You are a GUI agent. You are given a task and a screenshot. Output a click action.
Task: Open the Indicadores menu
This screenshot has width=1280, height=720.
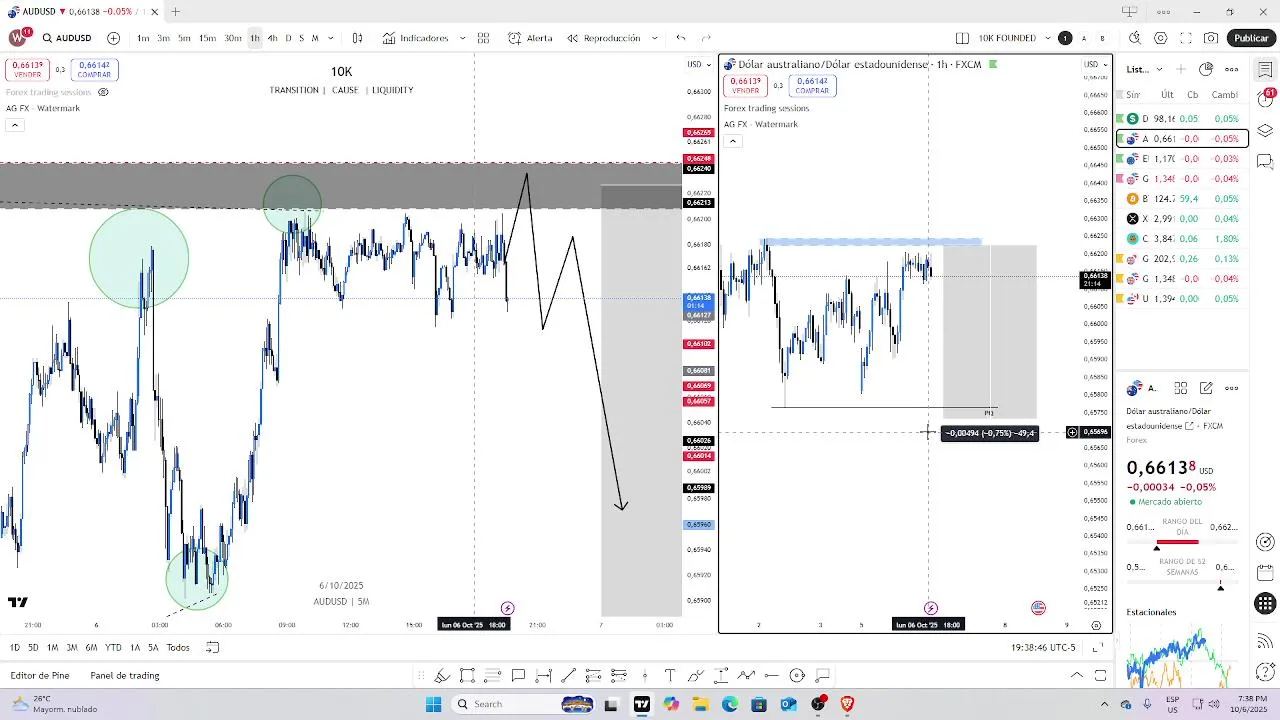tap(415, 38)
